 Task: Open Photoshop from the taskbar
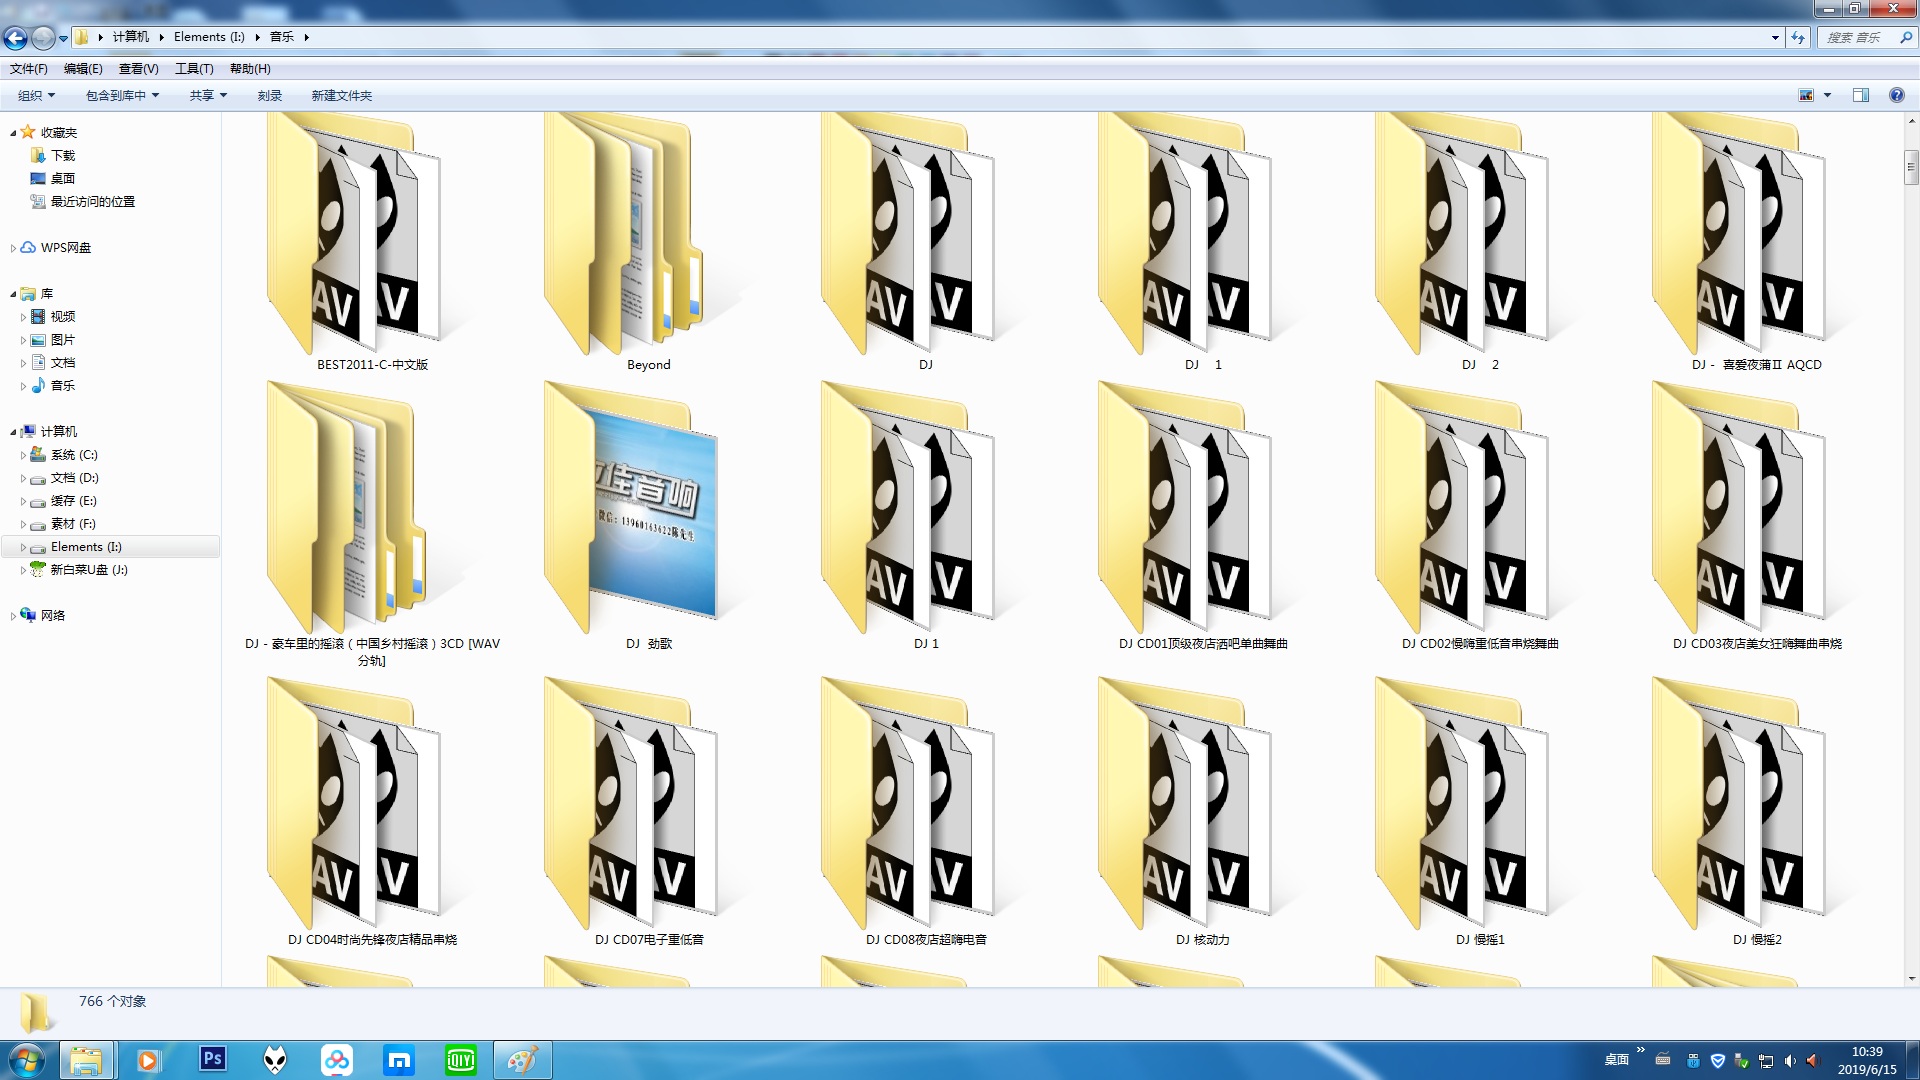pyautogui.click(x=212, y=1059)
